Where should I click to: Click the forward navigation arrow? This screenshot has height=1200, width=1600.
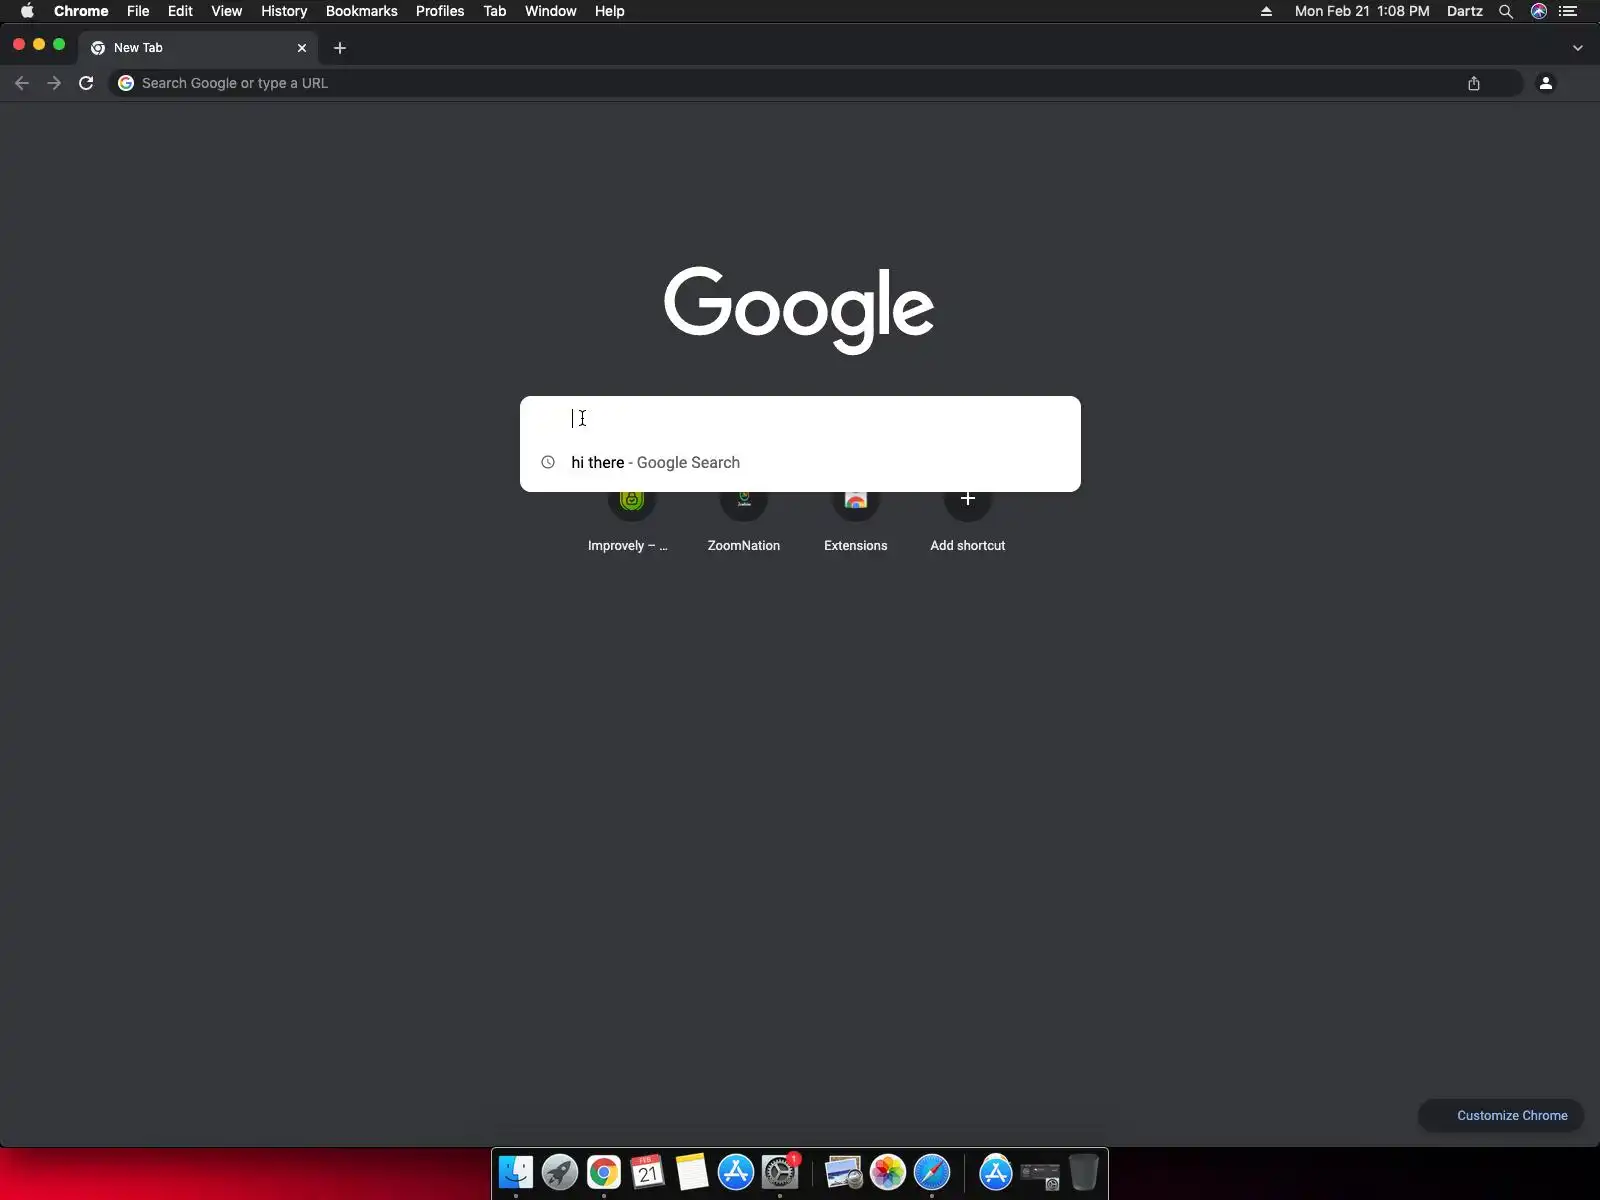pos(54,83)
